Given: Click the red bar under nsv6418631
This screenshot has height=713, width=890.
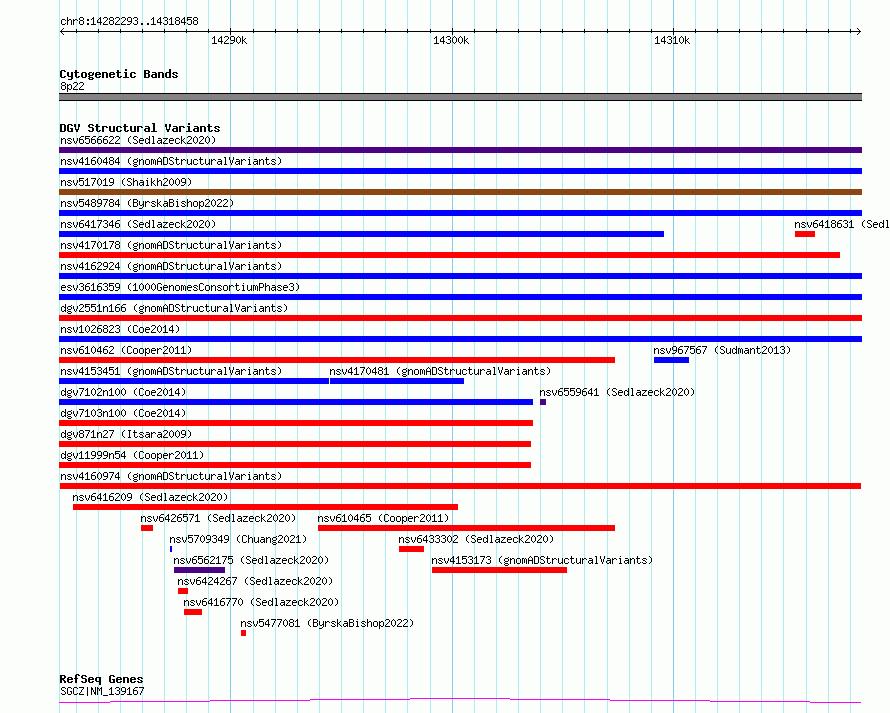Looking at the screenshot, I should (x=805, y=234).
